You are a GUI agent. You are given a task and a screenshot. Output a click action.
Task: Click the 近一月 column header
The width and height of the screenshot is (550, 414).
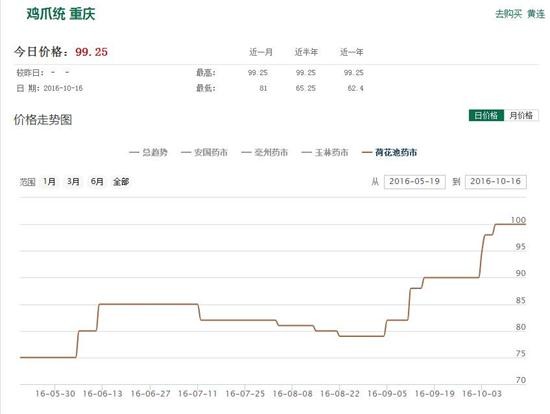pyautogui.click(x=261, y=52)
